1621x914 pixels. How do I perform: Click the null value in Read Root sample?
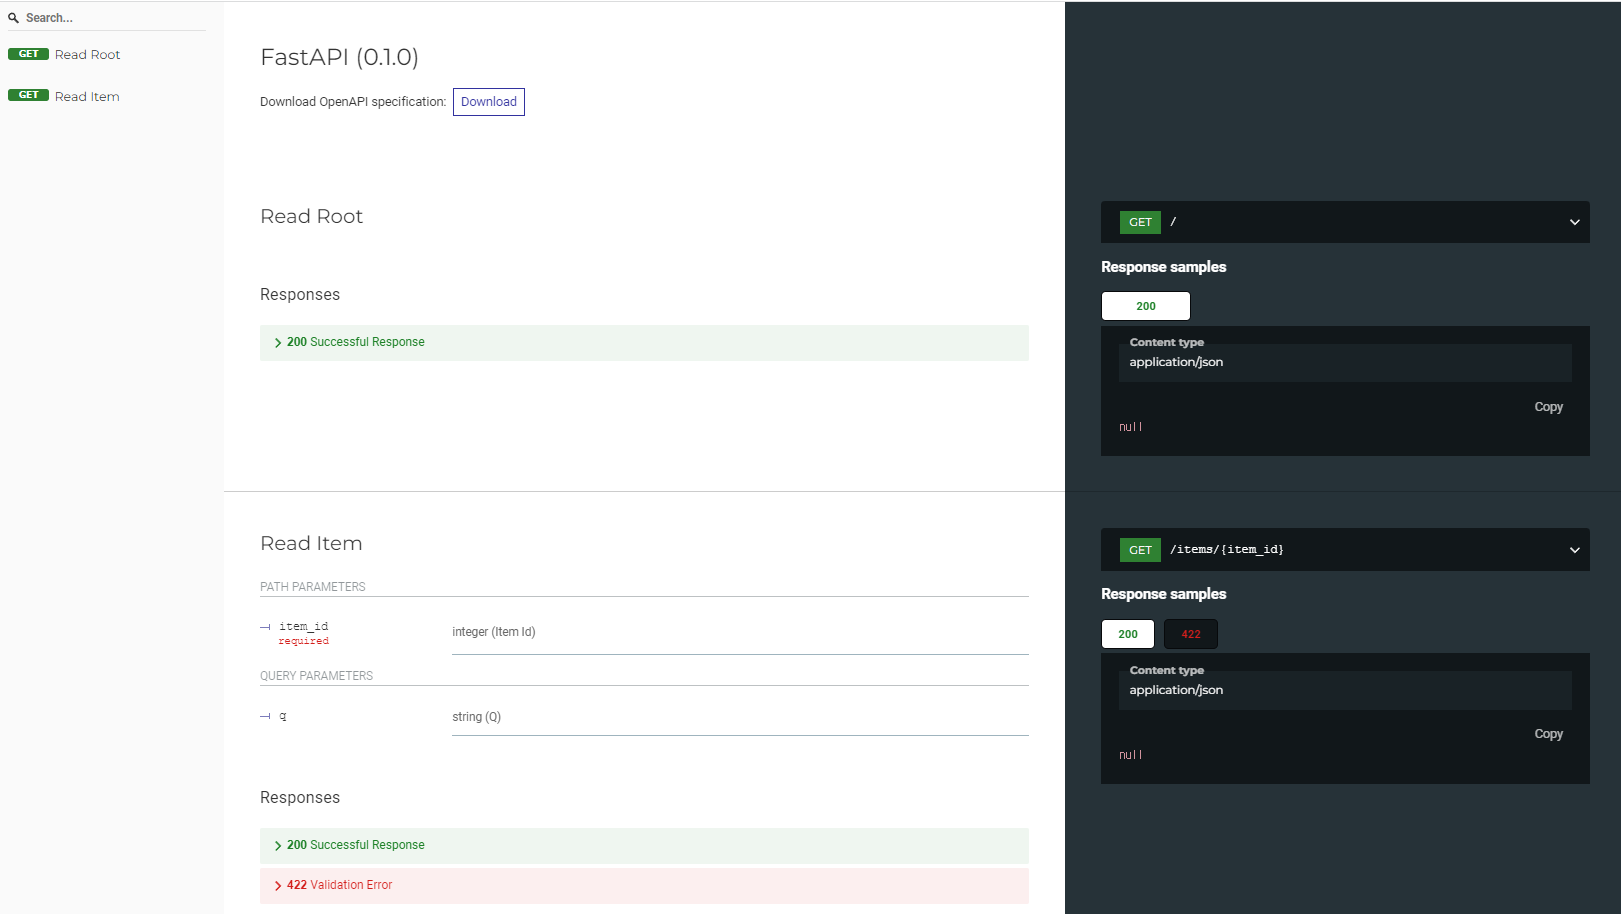click(1130, 427)
